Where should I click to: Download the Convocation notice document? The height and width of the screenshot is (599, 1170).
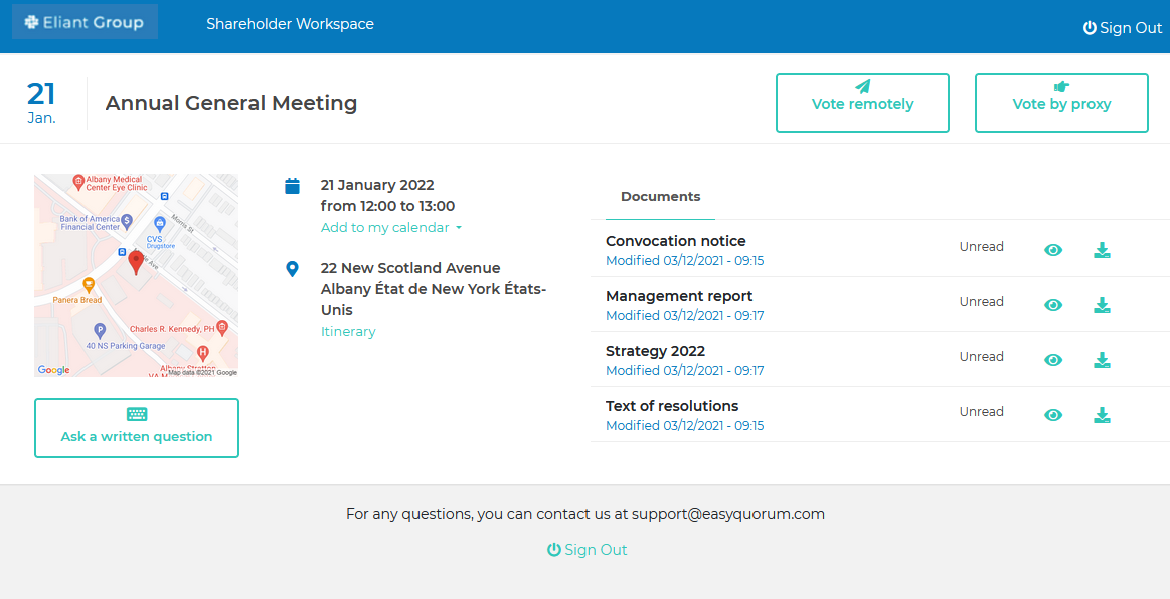pyautogui.click(x=1102, y=250)
